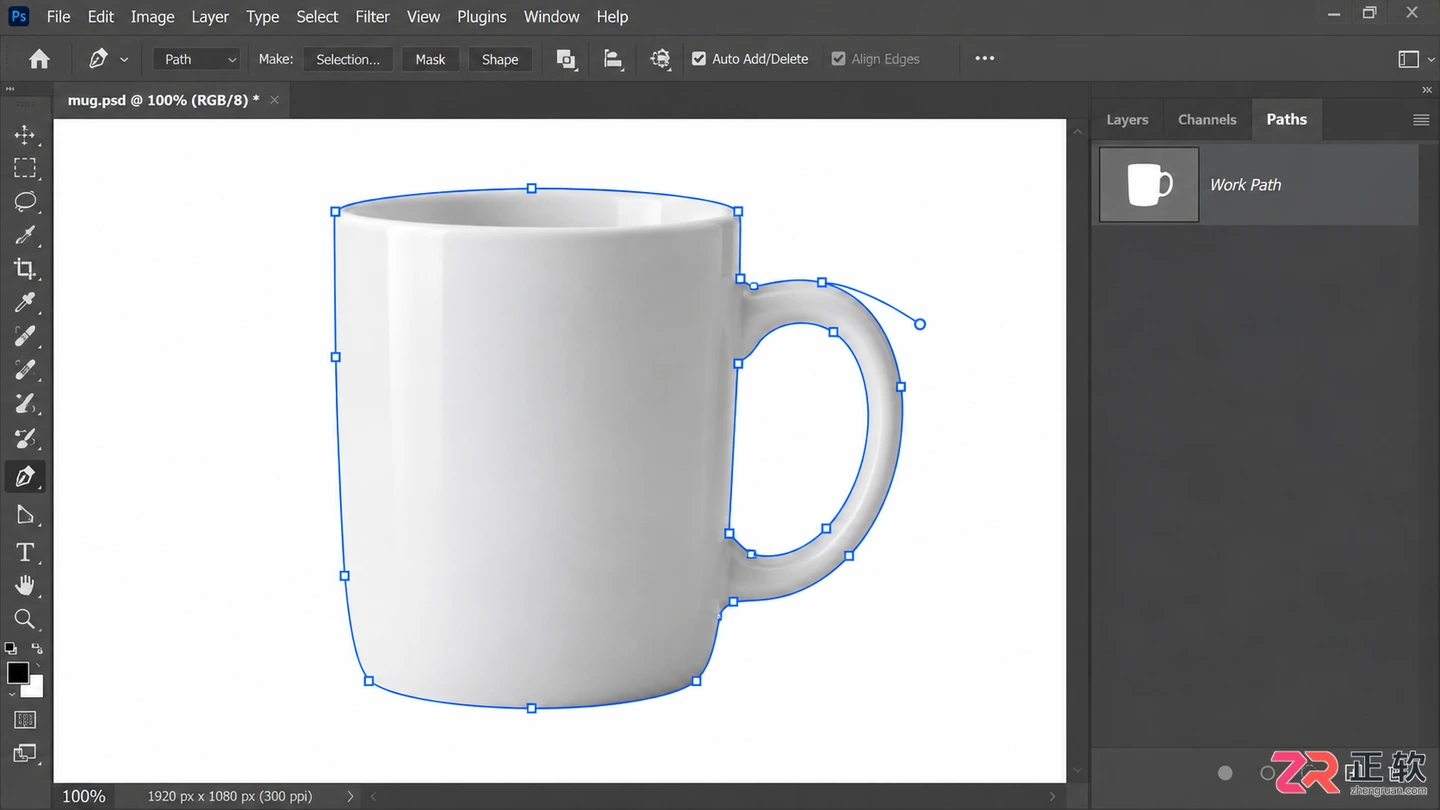Click the Shape button
1440x810 pixels.
[x=500, y=59]
